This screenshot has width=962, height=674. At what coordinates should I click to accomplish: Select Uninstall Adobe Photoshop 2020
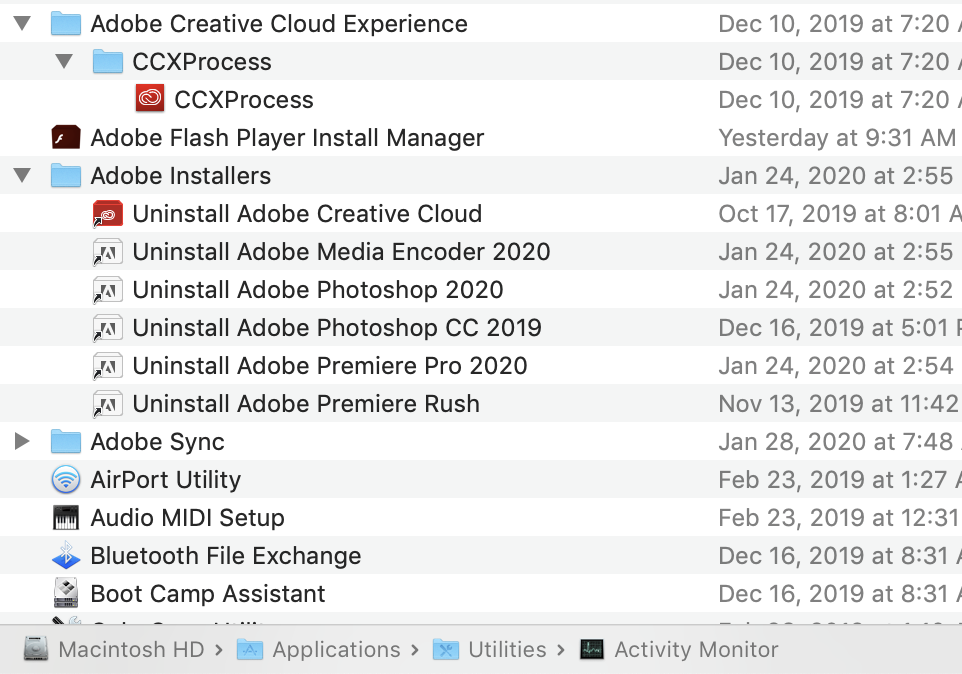pyautogui.click(x=317, y=289)
